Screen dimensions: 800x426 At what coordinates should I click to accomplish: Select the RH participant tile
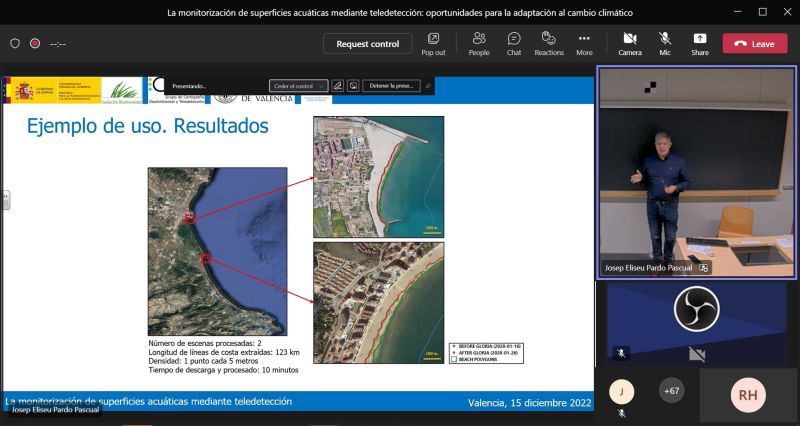(748, 395)
